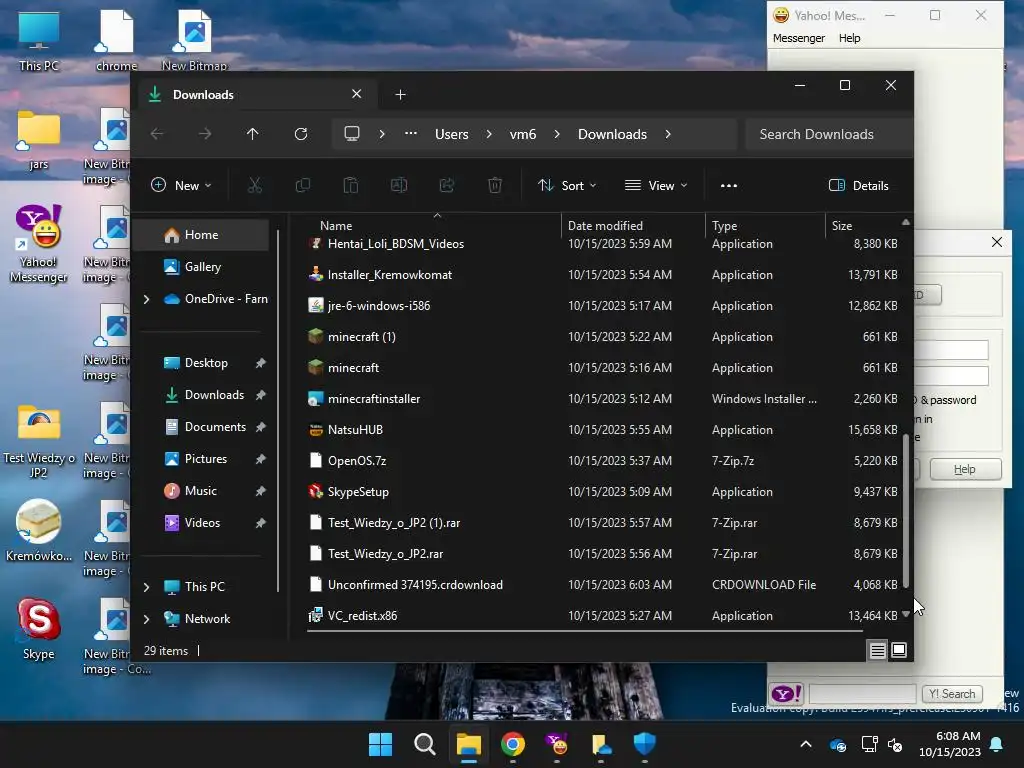1024x768 pixels.
Task: Click the Copy icon in Explorer toolbar
Action: (x=303, y=185)
